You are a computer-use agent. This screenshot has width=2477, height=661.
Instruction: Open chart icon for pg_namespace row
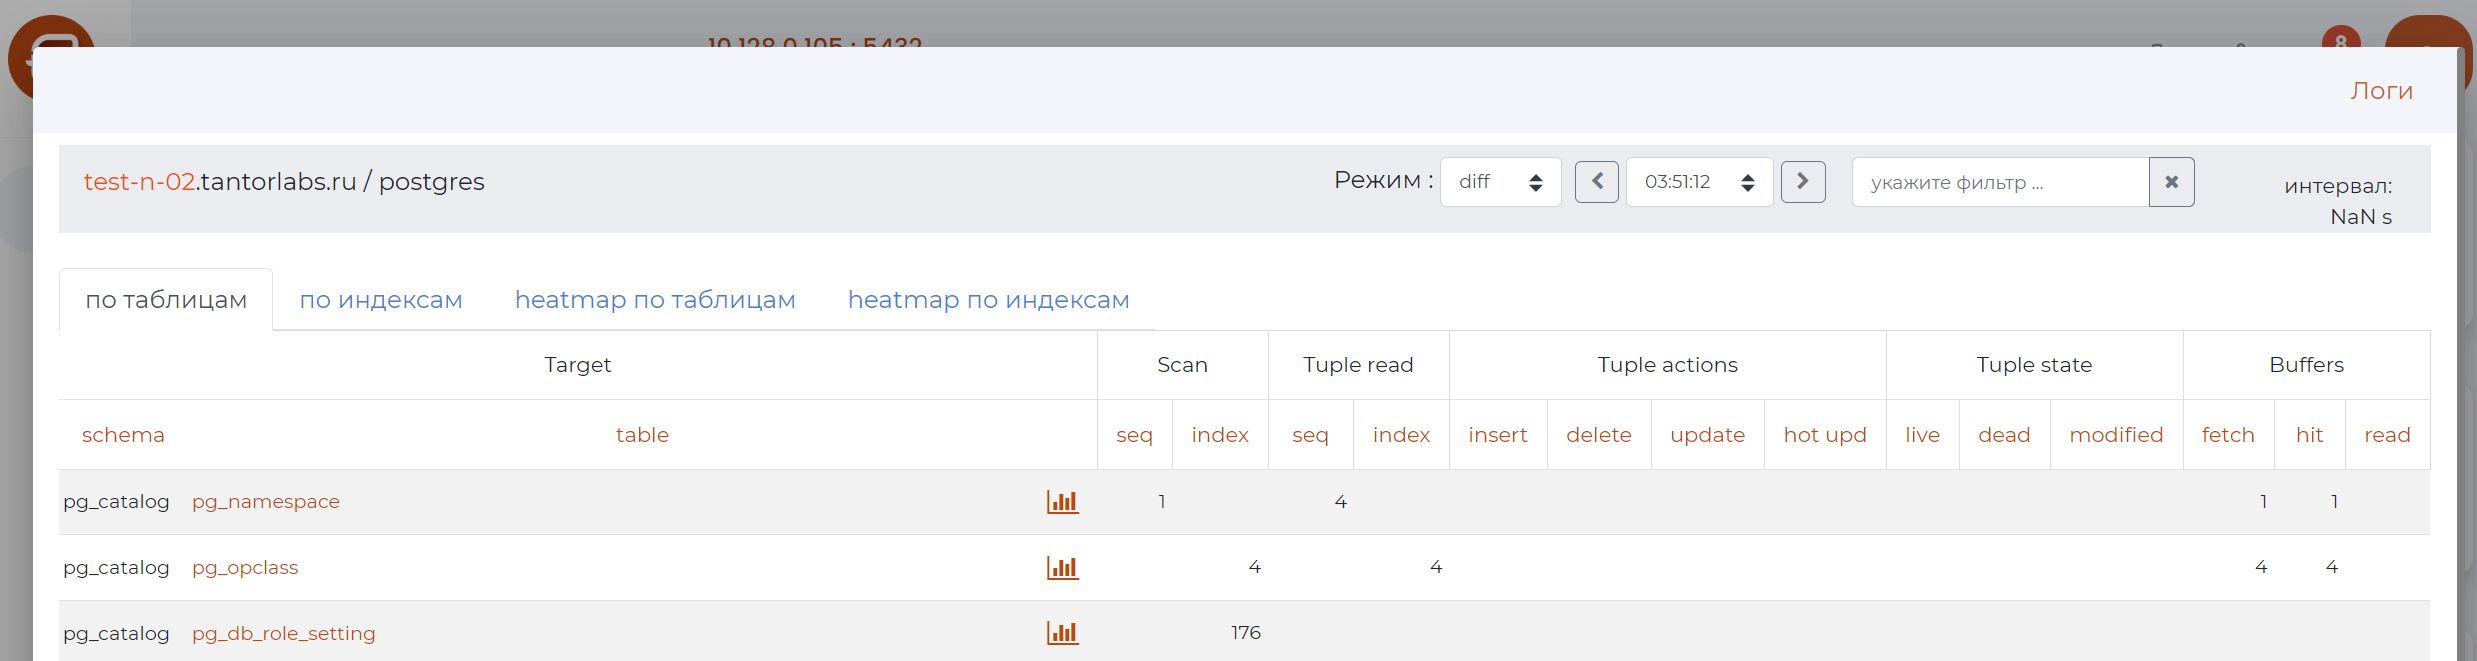pos(1062,501)
